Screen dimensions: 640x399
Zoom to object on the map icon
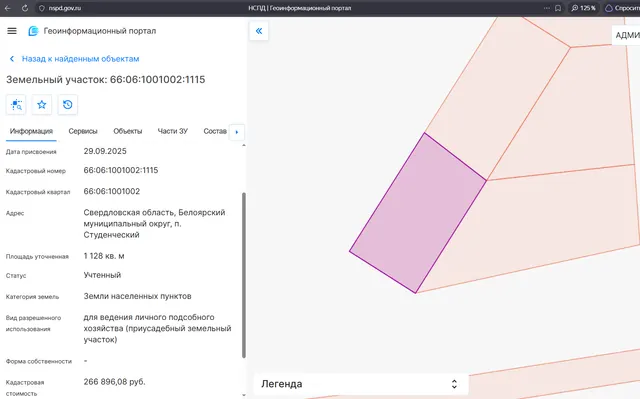click(x=16, y=105)
